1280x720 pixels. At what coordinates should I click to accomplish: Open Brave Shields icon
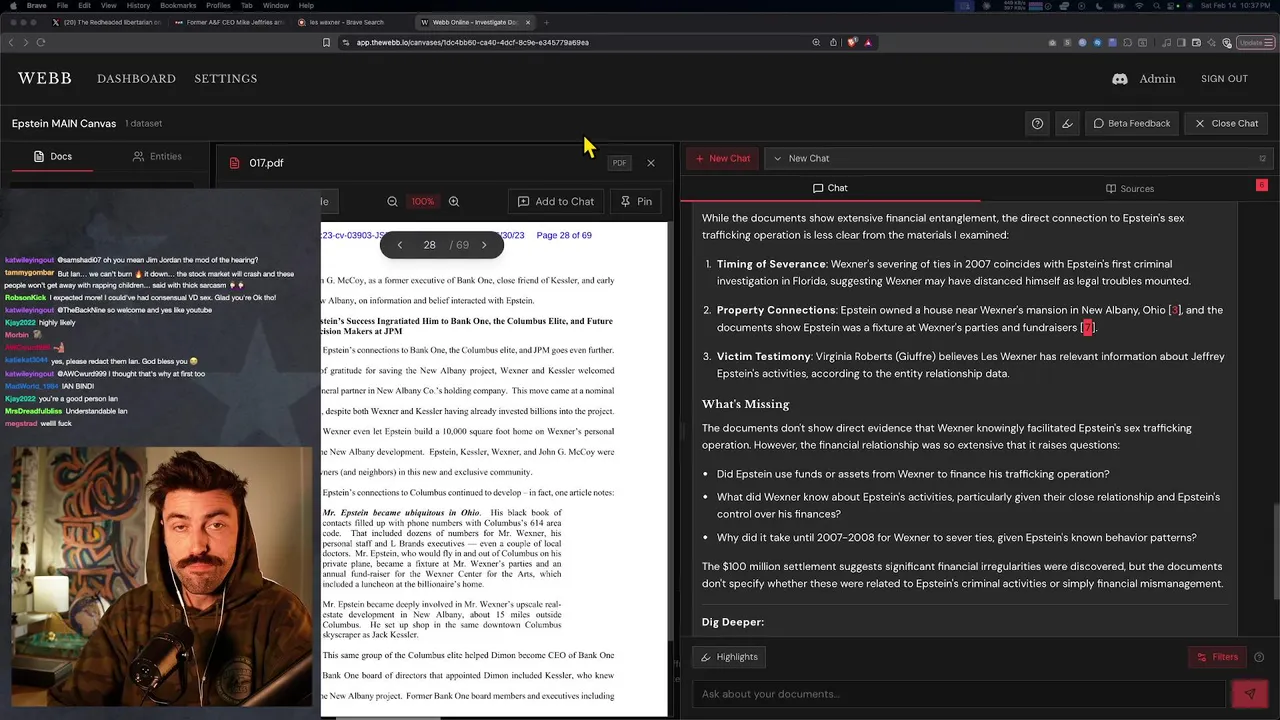pos(852,42)
